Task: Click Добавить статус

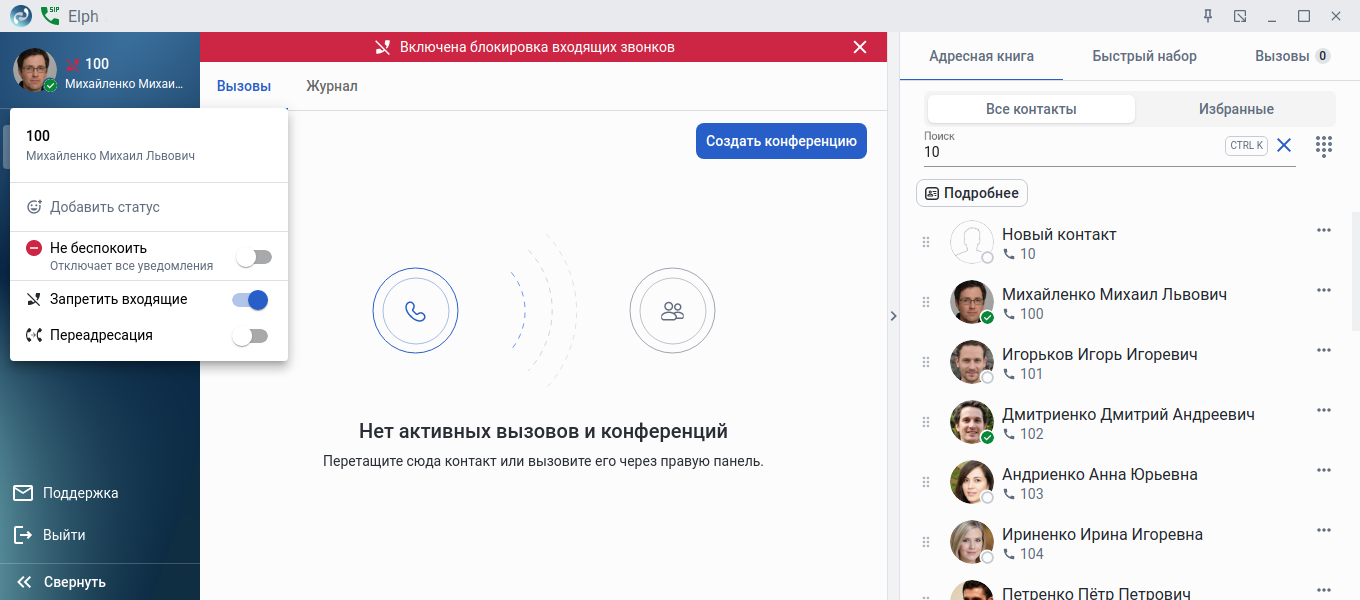Action: 105,207
